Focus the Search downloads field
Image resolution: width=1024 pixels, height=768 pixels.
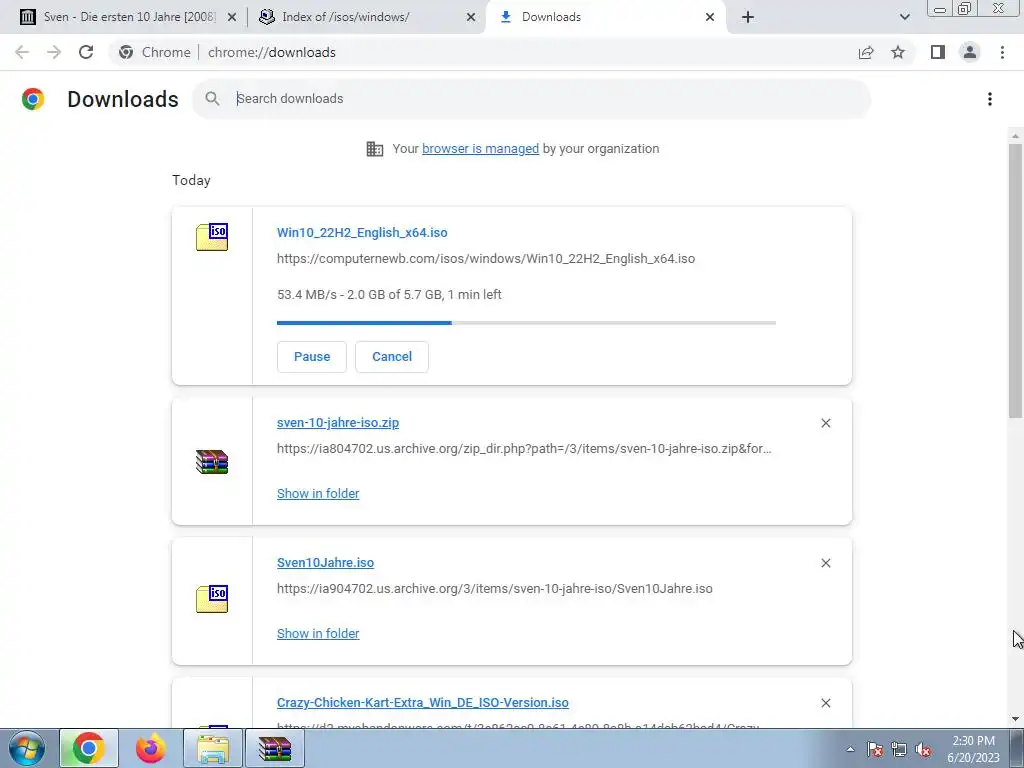(x=532, y=99)
